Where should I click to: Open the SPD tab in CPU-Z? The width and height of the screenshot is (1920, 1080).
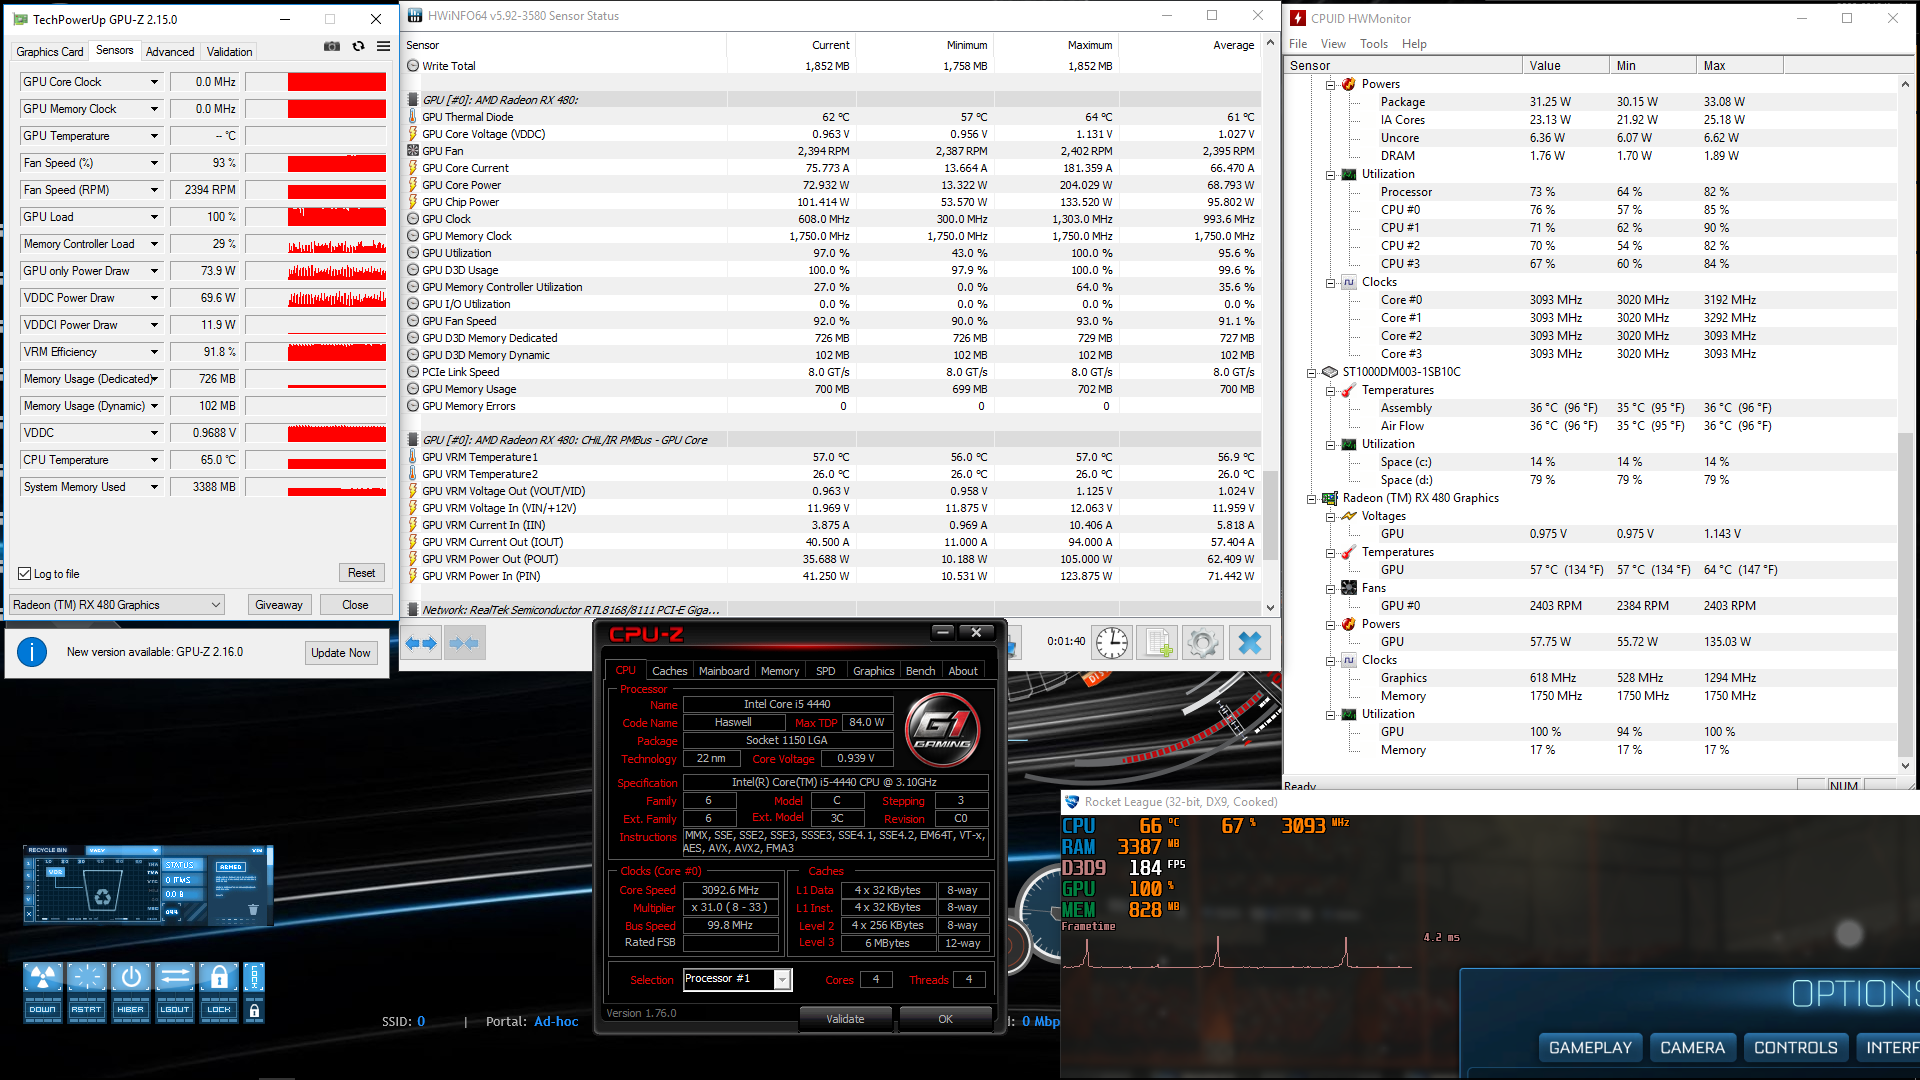(x=825, y=671)
